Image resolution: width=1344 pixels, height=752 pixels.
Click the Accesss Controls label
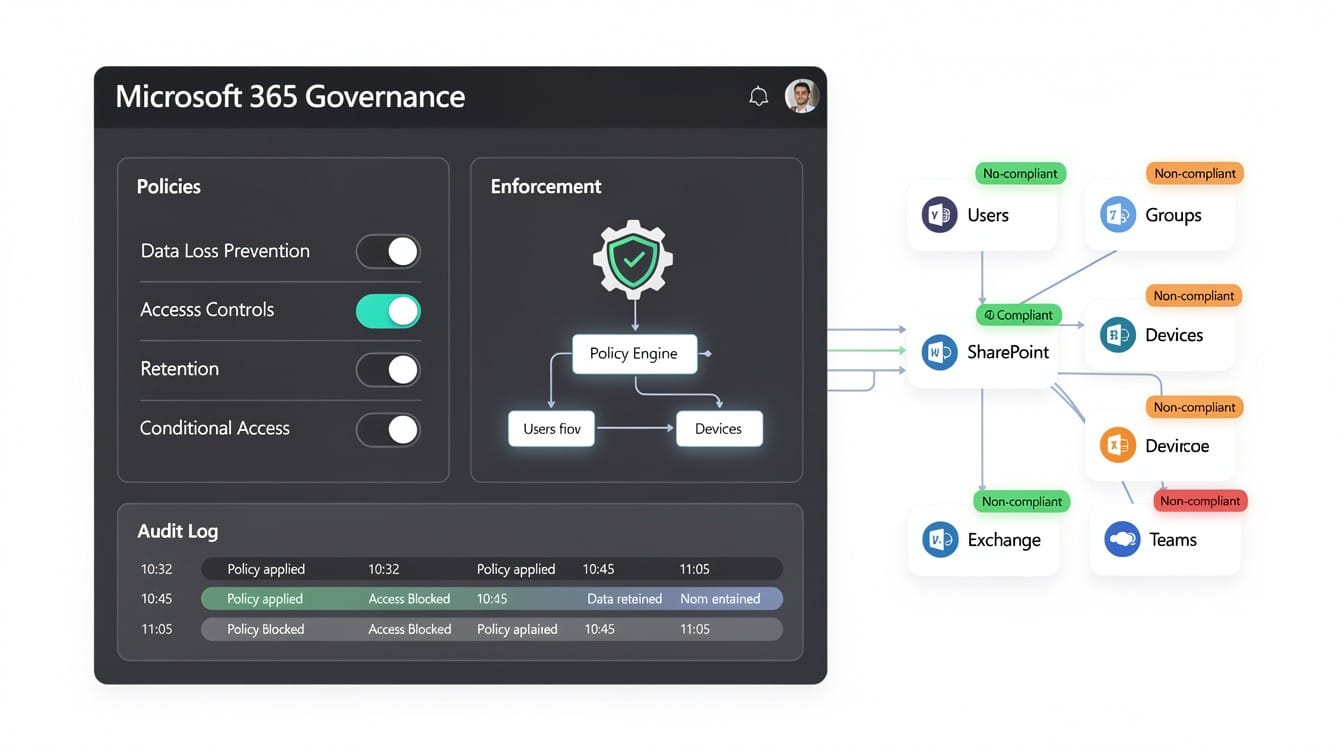point(207,310)
